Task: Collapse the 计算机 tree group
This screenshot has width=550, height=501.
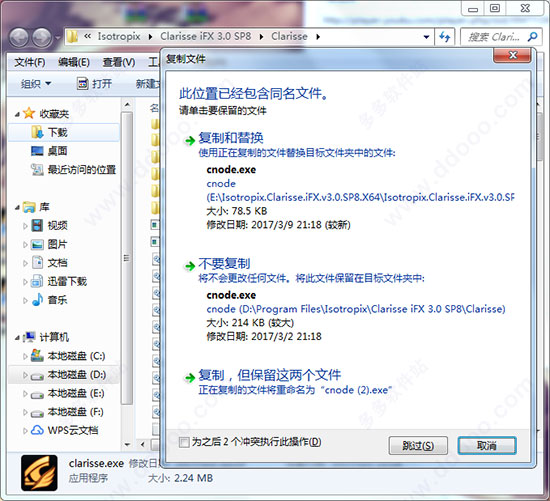Action: point(17,338)
